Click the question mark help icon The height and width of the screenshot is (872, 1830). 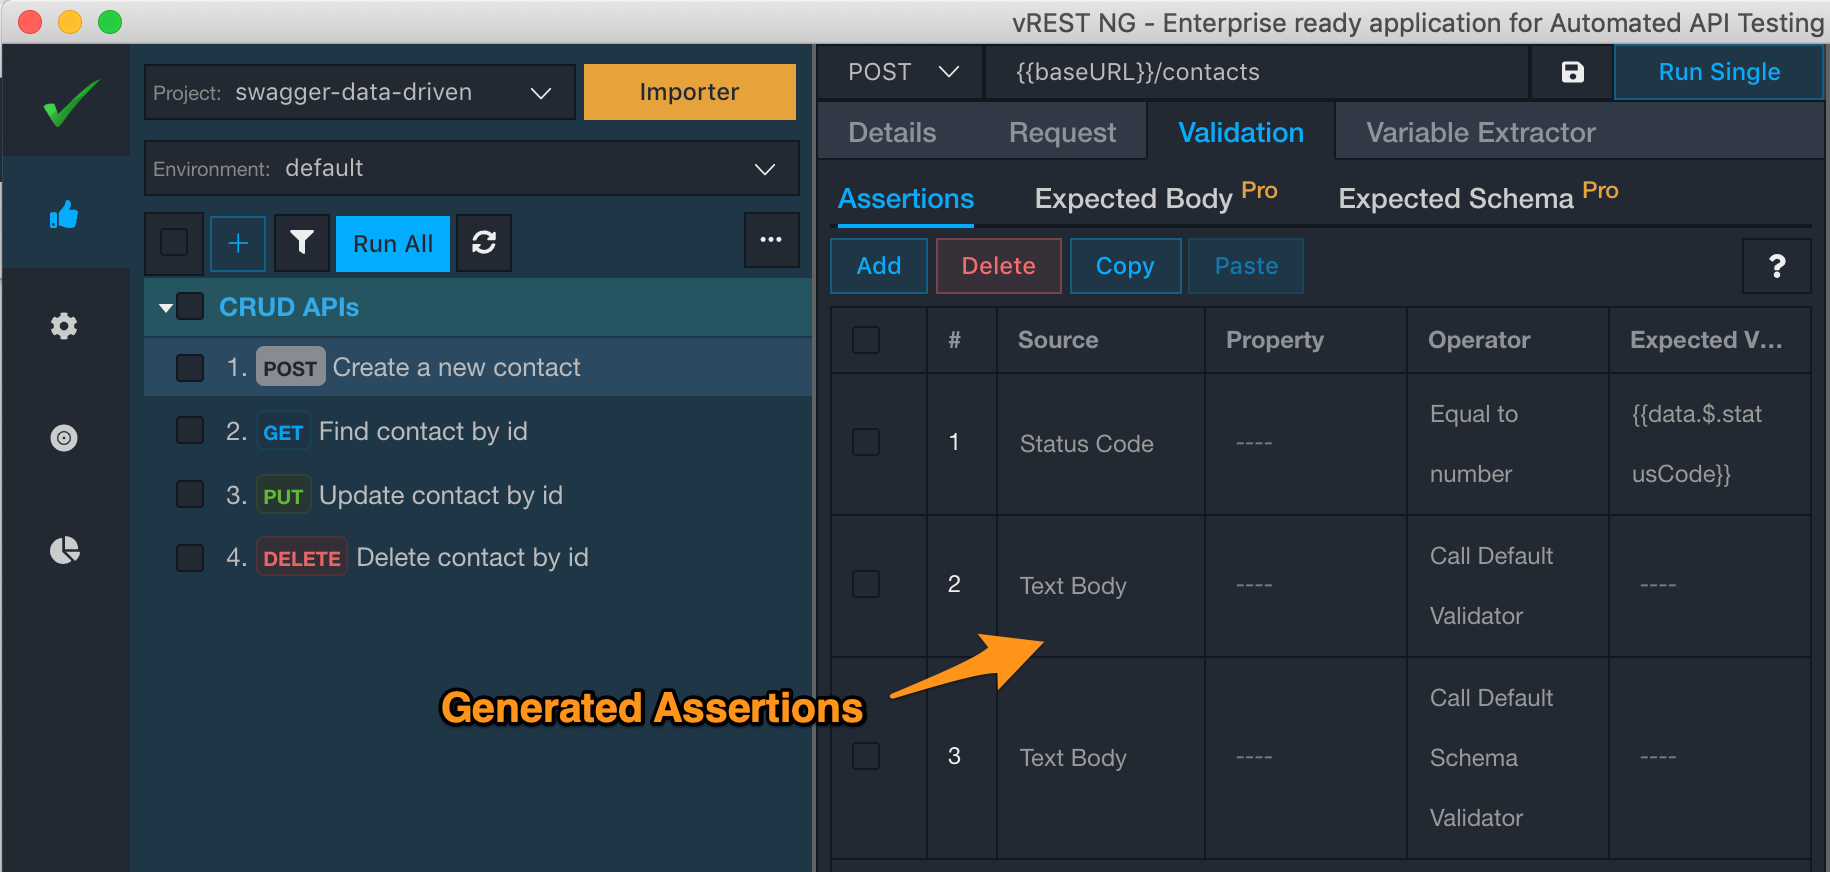(1776, 266)
